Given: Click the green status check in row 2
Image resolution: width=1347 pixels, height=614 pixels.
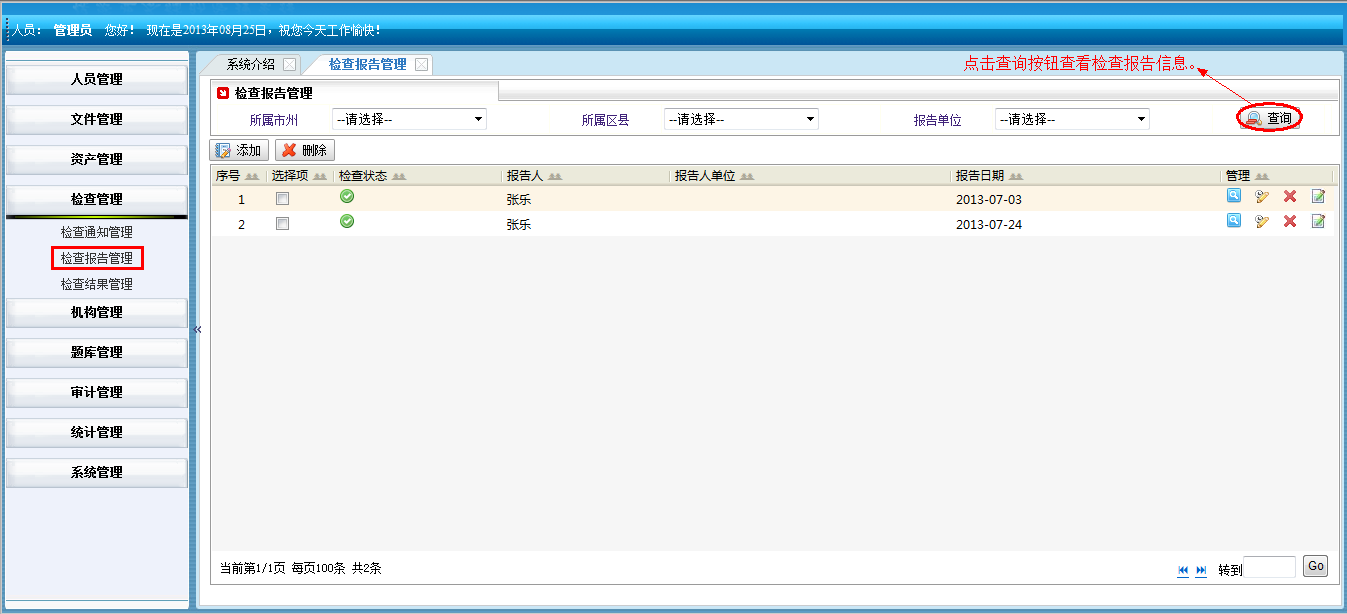Looking at the screenshot, I should point(347,221).
